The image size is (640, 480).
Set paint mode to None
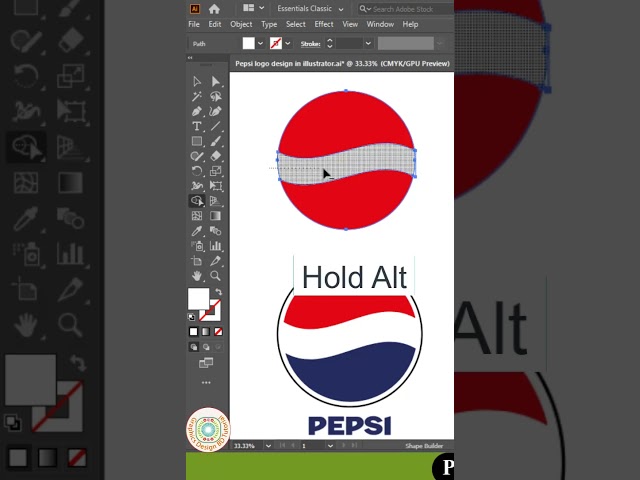pyautogui.click(x=218, y=332)
